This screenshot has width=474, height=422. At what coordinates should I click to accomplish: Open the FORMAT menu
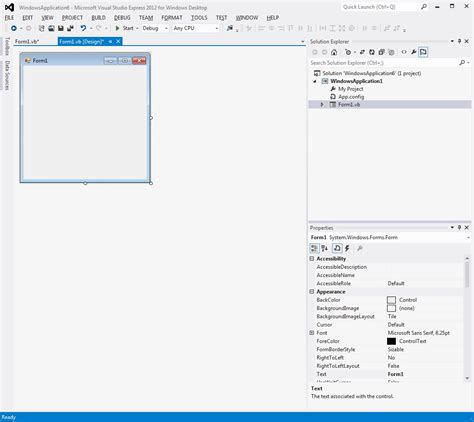click(172, 18)
